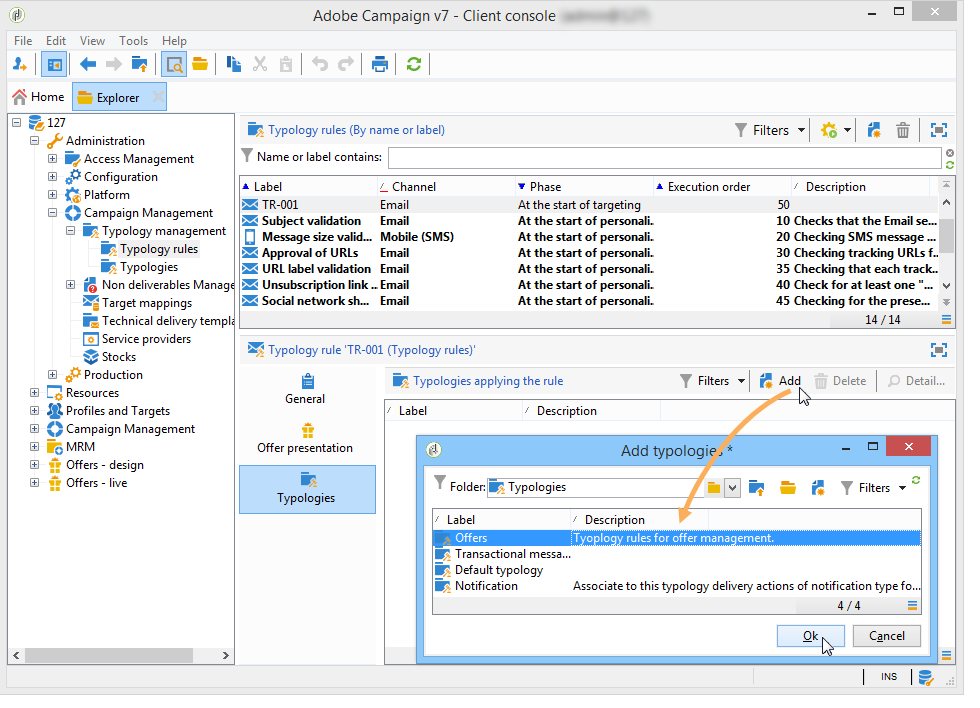Sort the list by Execution order column
Viewport: 980px width, 708px height.
[x=709, y=187]
